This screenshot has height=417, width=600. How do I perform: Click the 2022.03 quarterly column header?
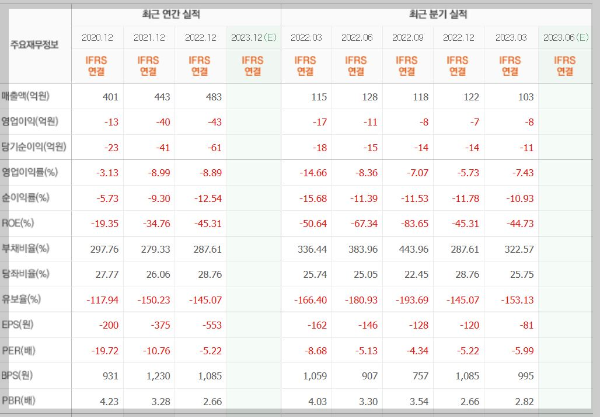click(306, 37)
